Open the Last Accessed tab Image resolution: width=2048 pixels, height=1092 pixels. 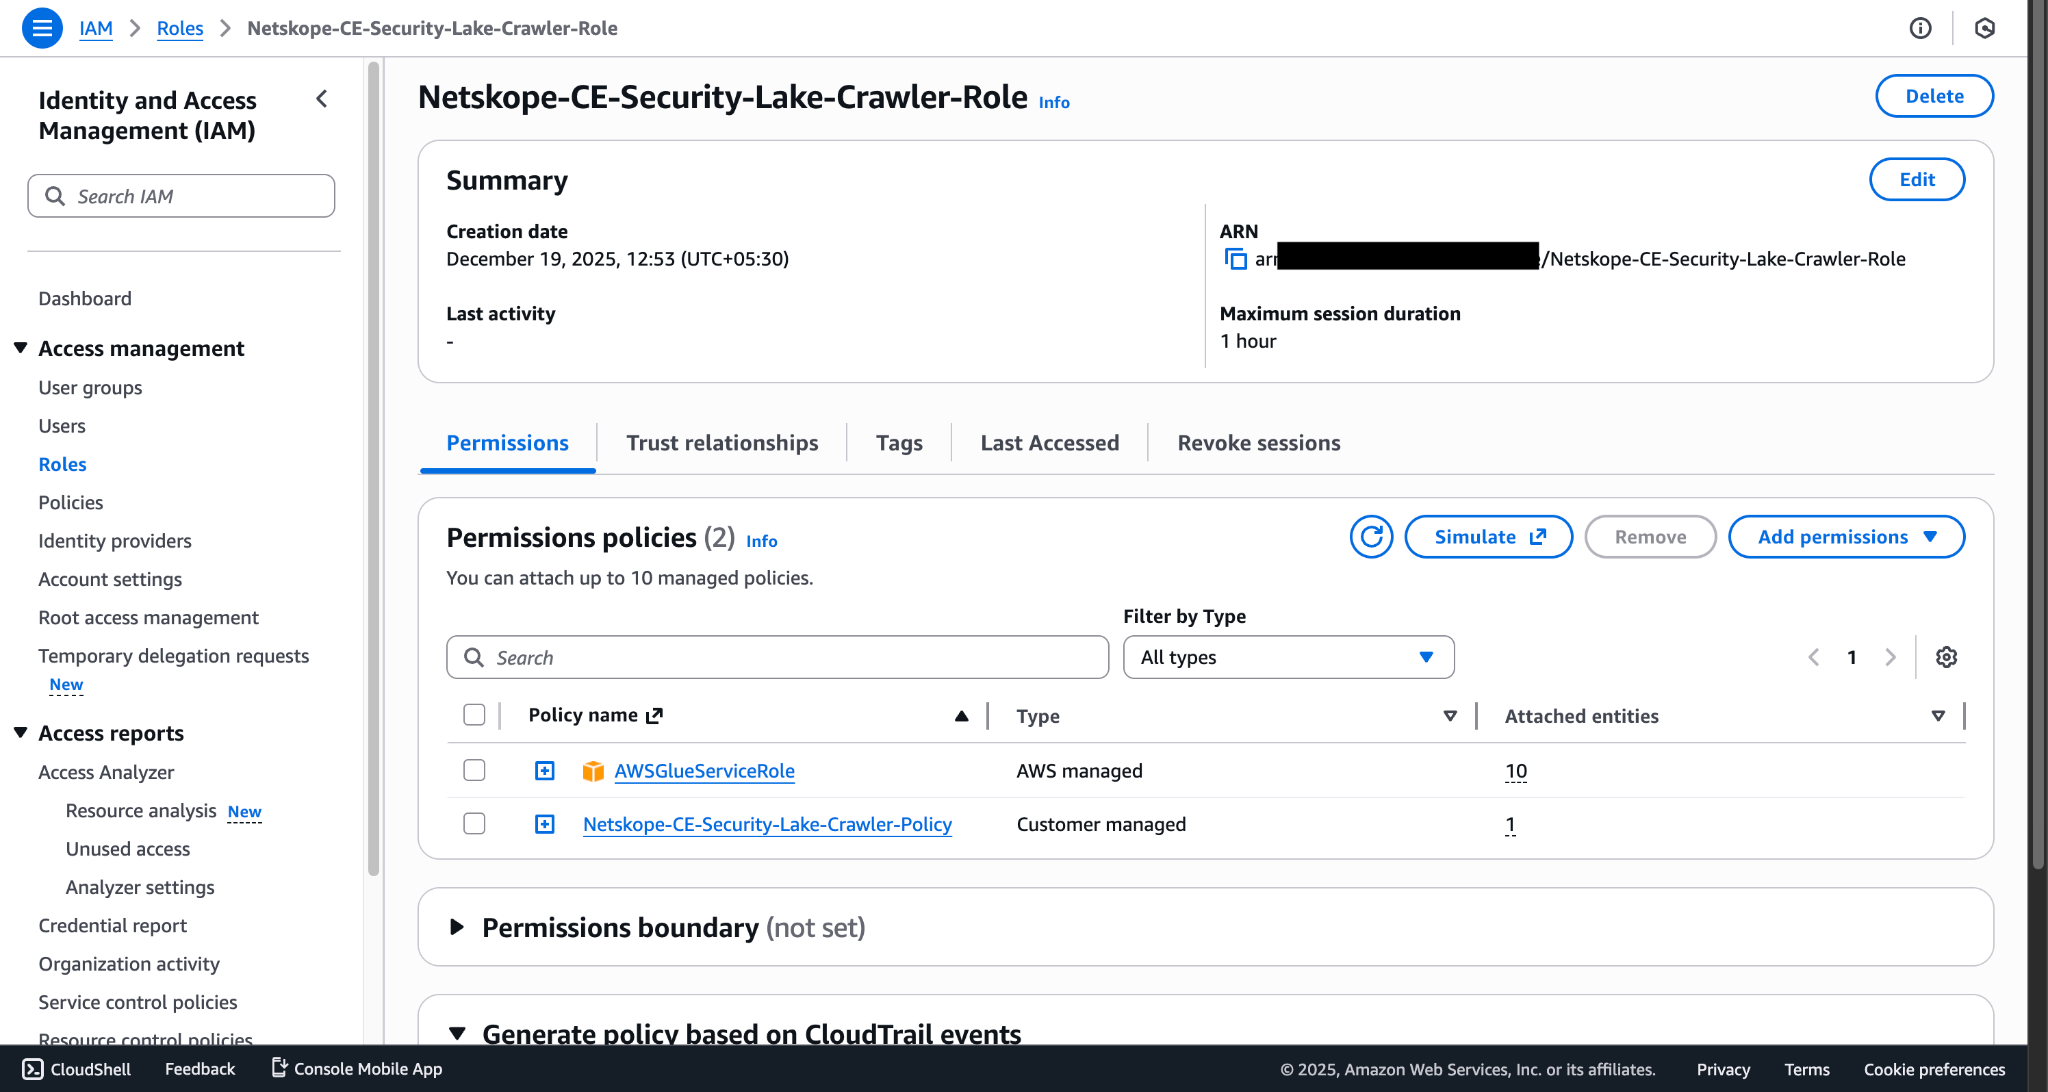1049,443
